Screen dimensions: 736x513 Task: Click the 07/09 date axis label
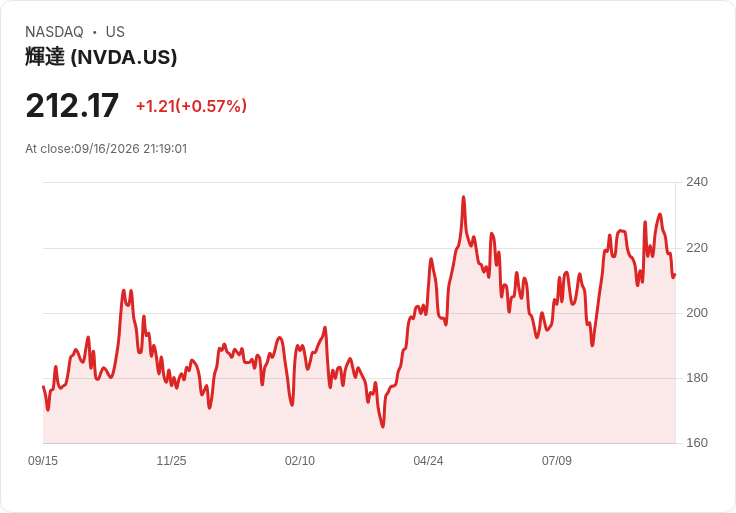(x=557, y=461)
